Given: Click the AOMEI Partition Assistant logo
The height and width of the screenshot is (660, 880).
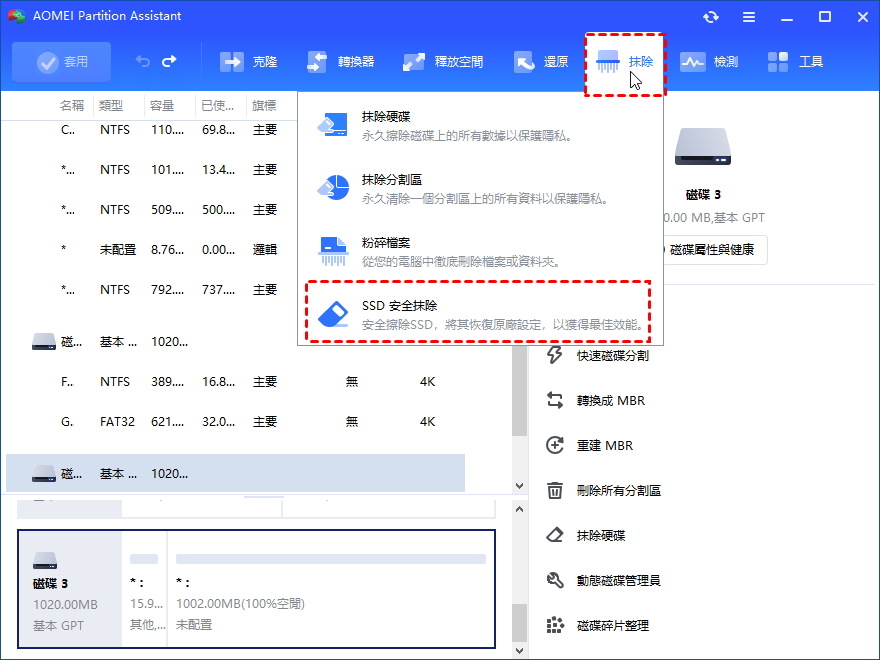Looking at the screenshot, I should [17, 16].
